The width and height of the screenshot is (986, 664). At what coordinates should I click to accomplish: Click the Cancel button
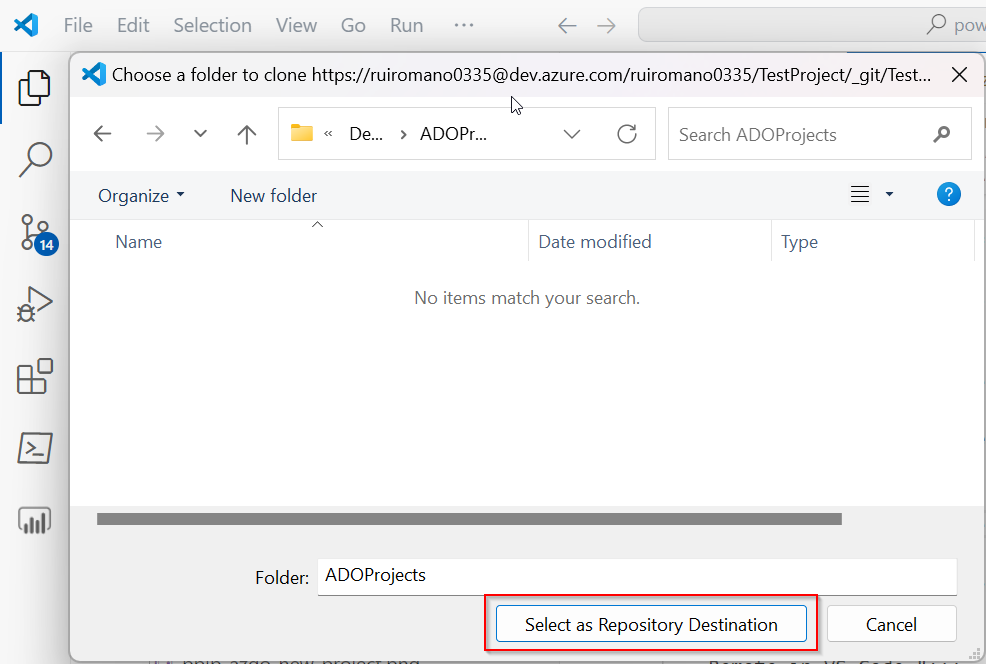pyautogui.click(x=891, y=623)
